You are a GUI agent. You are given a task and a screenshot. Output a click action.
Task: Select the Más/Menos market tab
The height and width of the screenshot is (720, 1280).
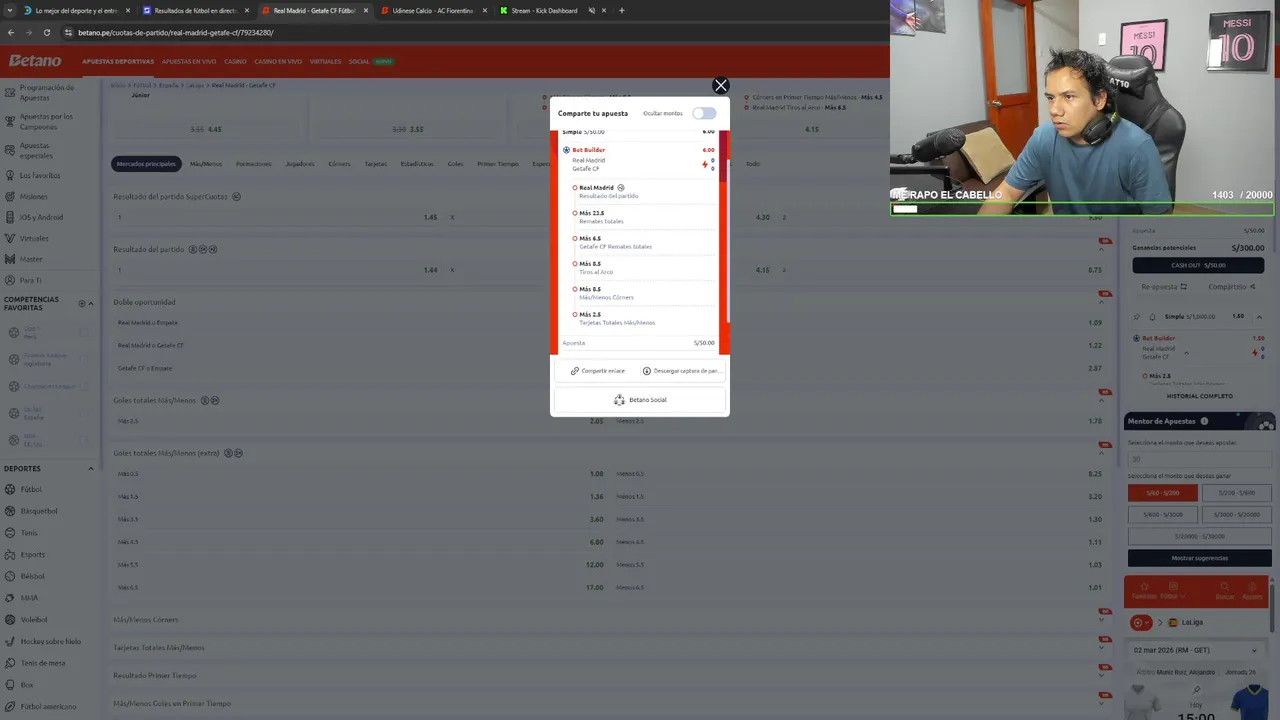pyautogui.click(x=206, y=164)
